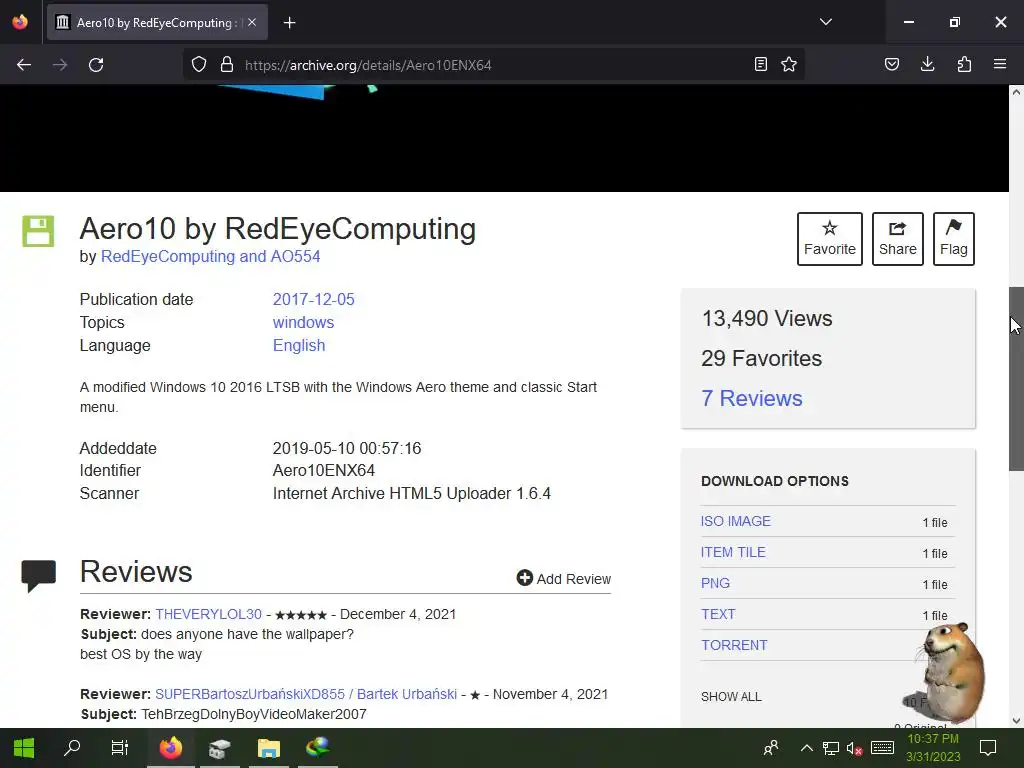Click the muted volume tray icon

pyautogui.click(x=854, y=748)
